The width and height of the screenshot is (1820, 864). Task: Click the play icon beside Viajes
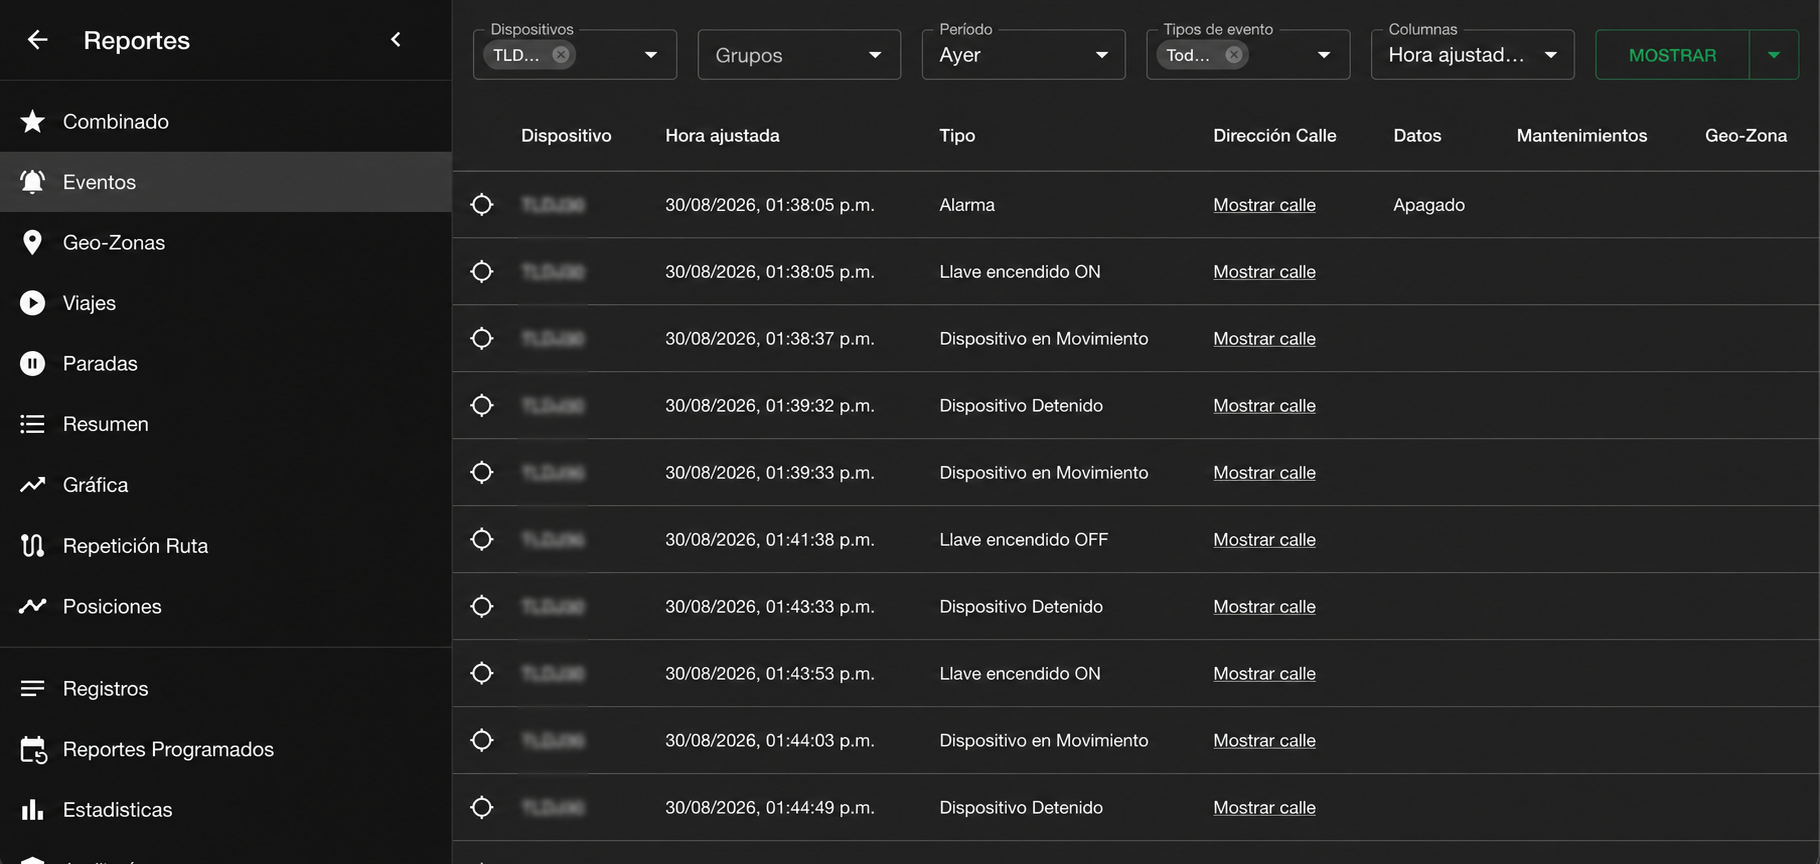coord(33,303)
